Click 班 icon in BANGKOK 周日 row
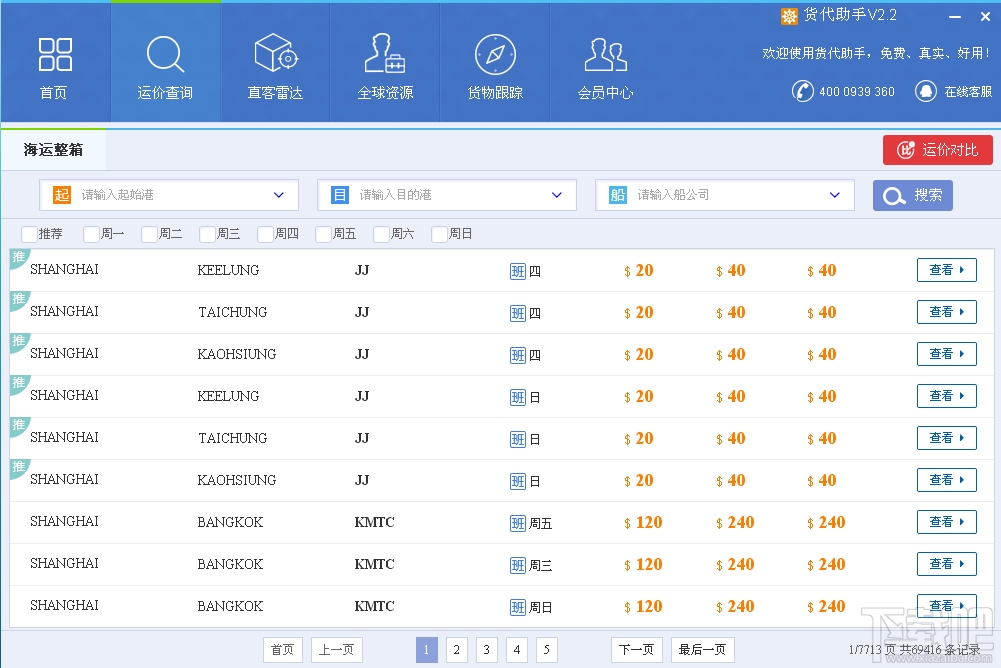The width and height of the screenshot is (1001, 668). [x=518, y=607]
